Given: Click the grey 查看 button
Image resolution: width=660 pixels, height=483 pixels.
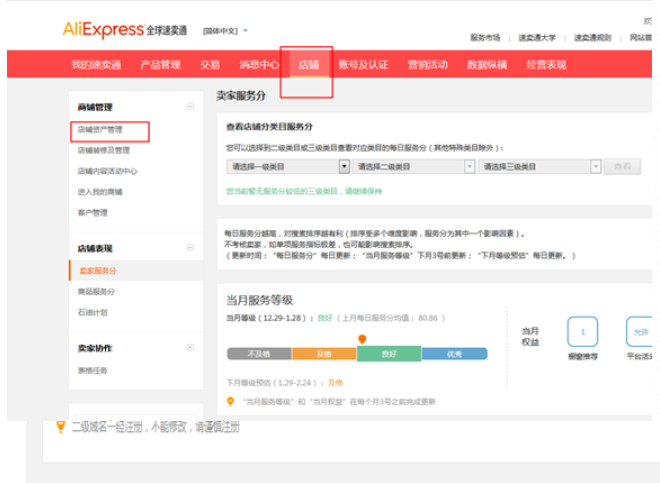Looking at the screenshot, I should pyautogui.click(x=623, y=167).
